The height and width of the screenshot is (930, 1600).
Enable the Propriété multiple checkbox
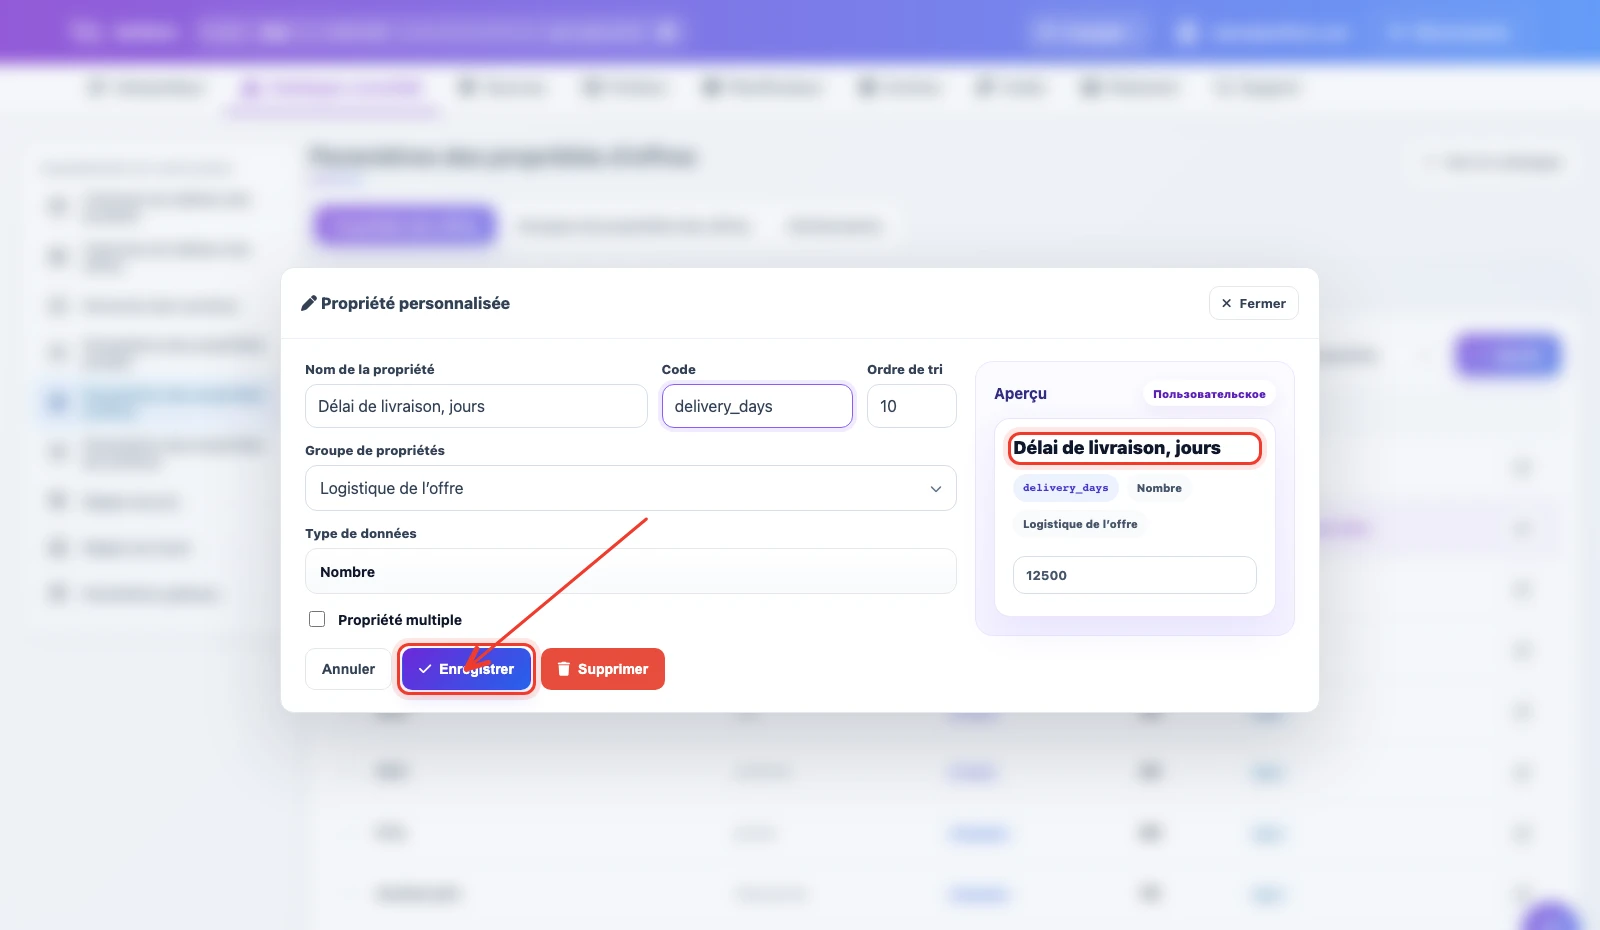[x=317, y=619]
